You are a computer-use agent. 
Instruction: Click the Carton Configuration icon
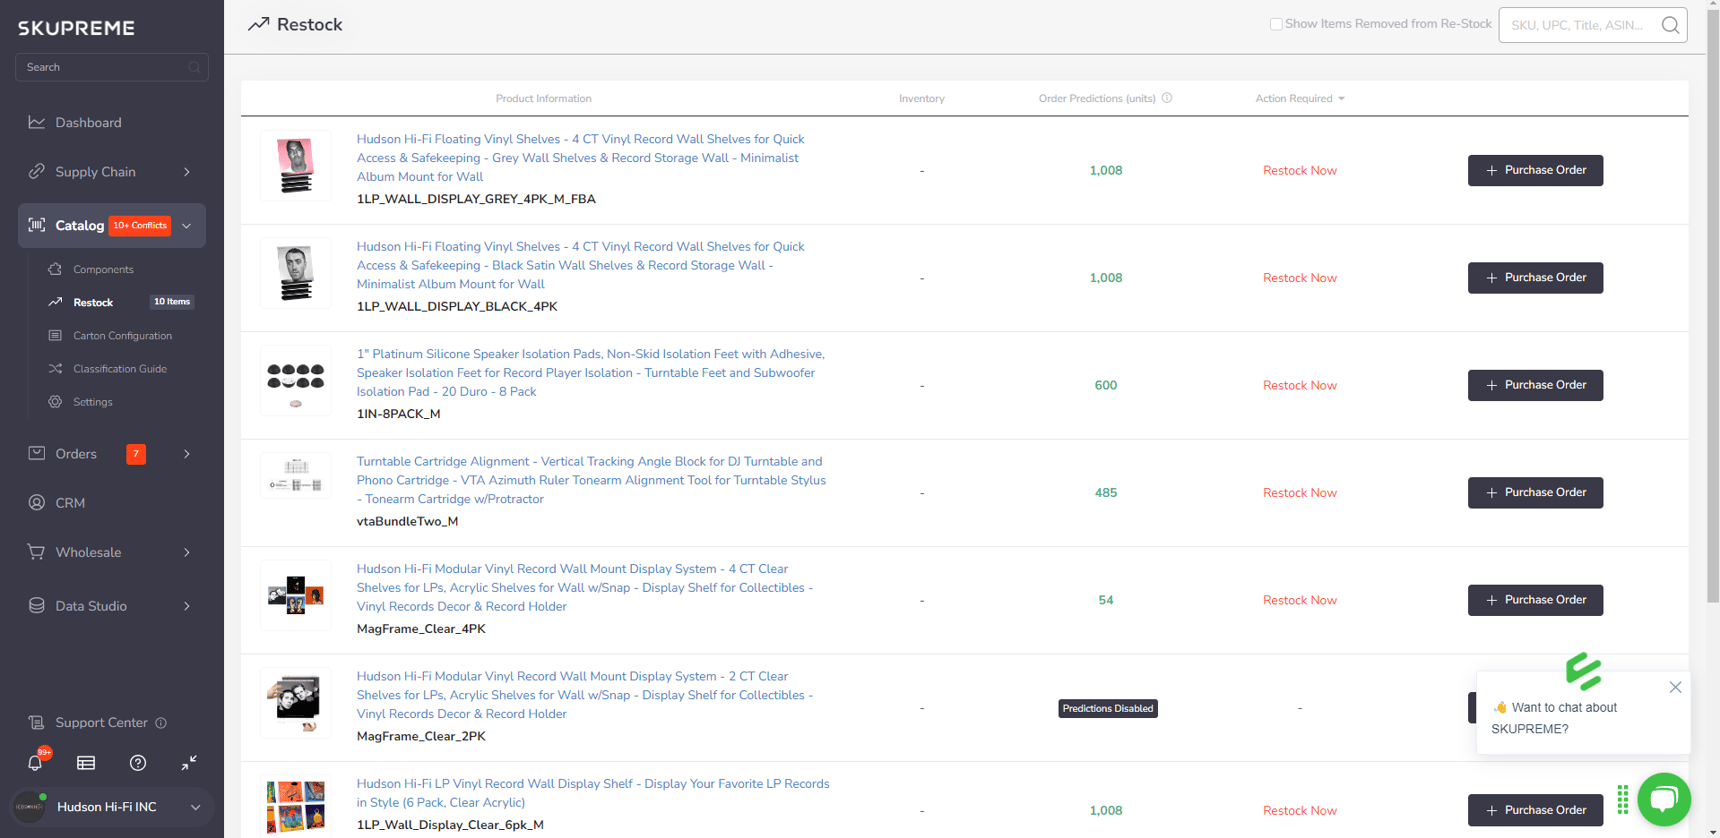[x=55, y=335]
